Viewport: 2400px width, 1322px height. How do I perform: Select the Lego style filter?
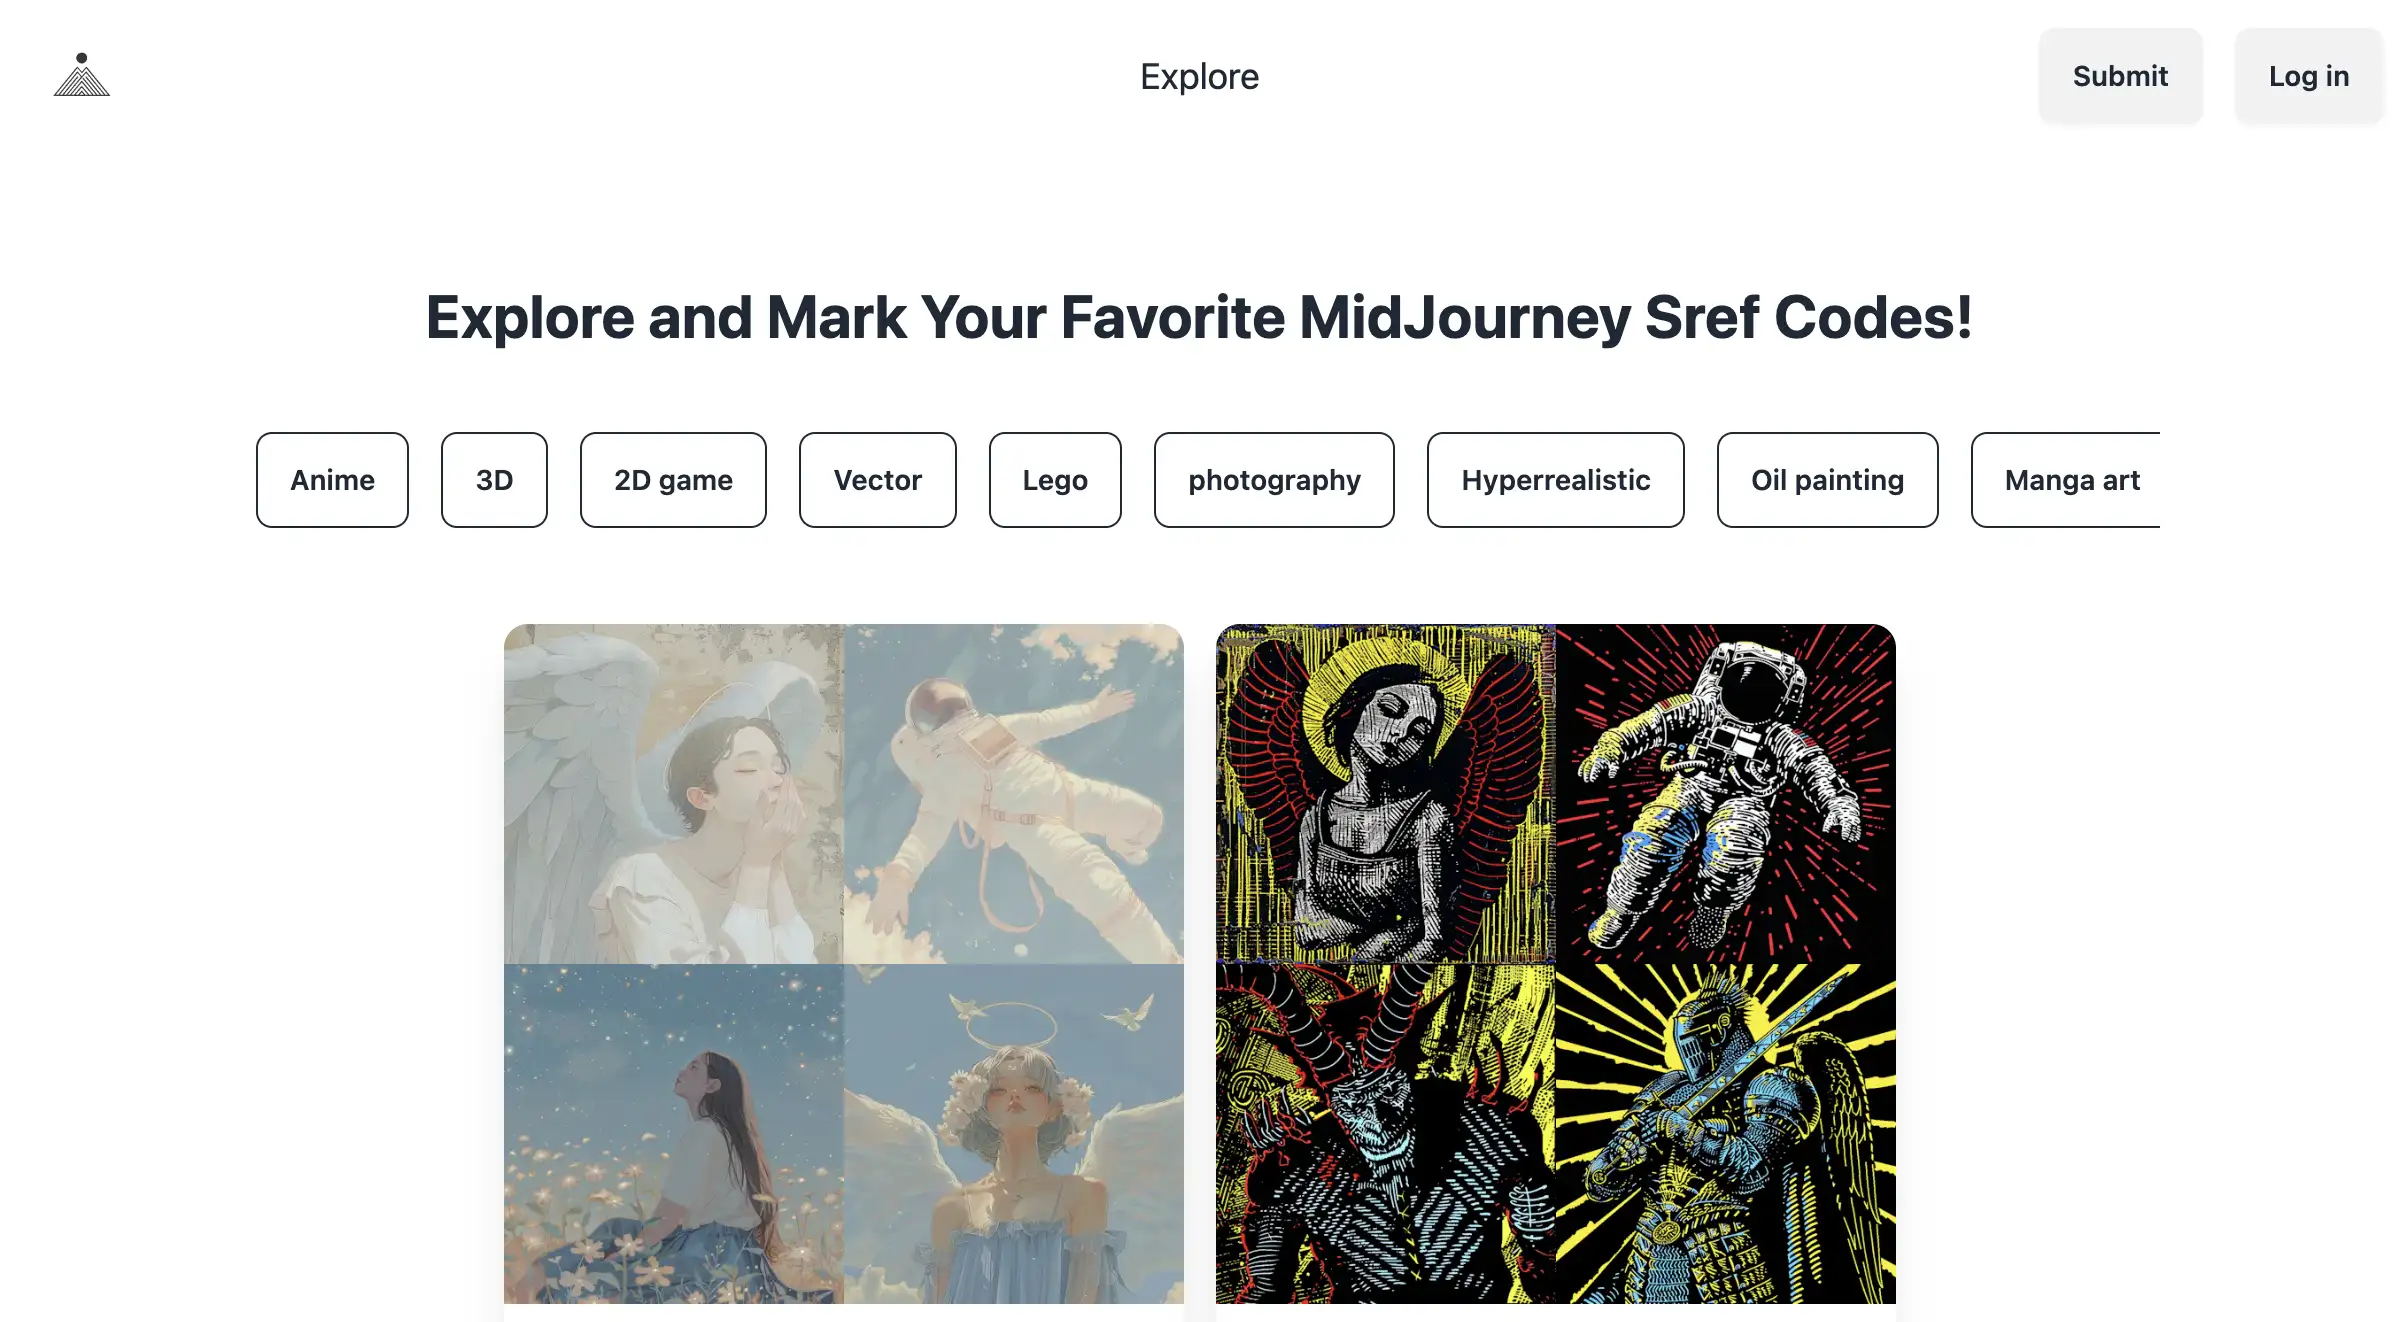[x=1054, y=479]
